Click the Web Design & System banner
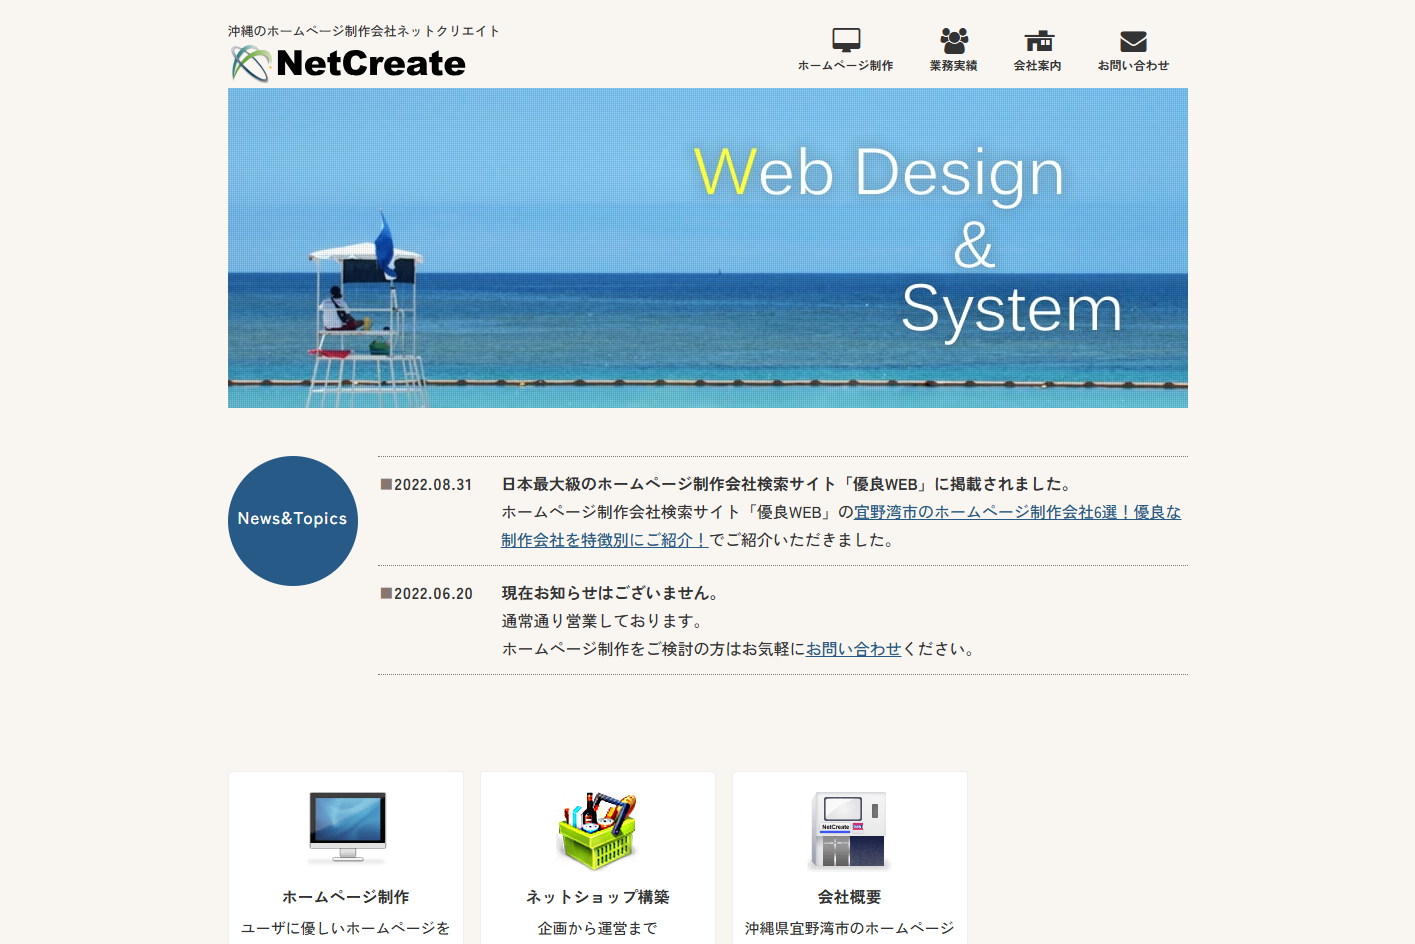This screenshot has height=944, width=1415. (708, 248)
